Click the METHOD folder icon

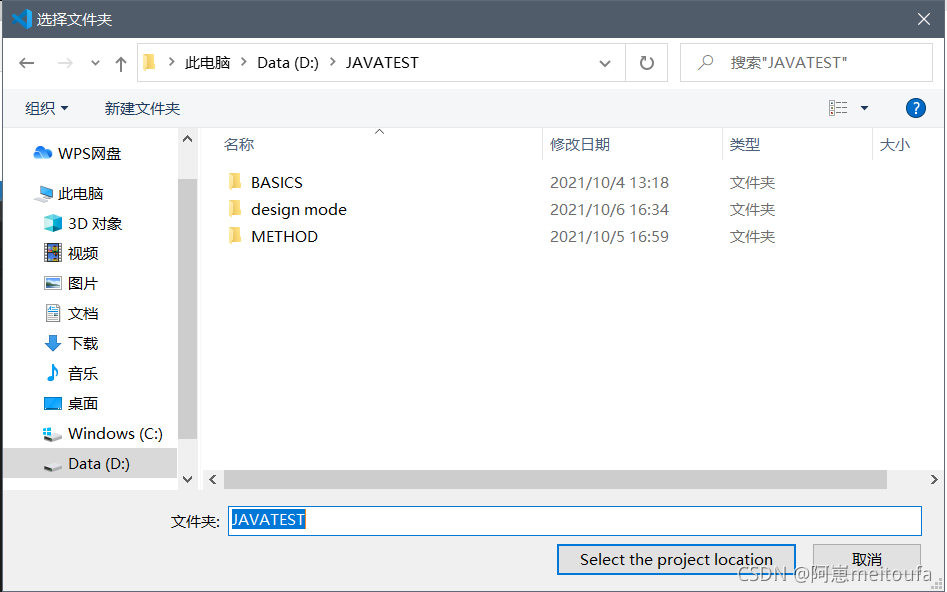coord(235,235)
